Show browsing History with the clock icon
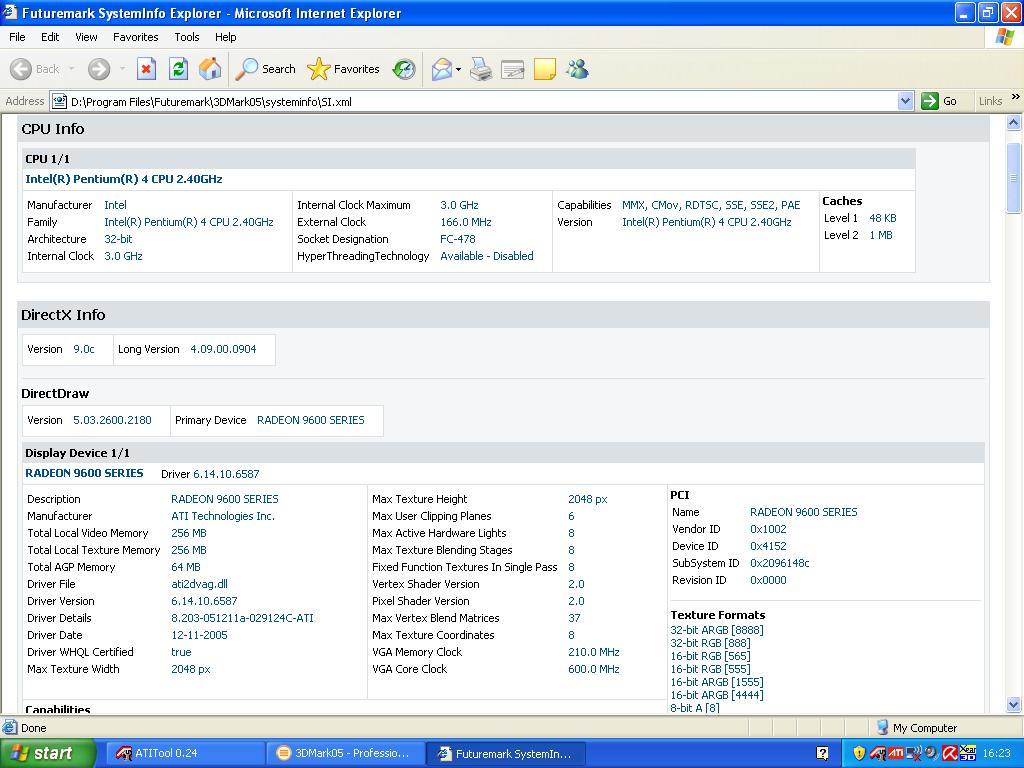This screenshot has width=1024, height=768. click(x=404, y=69)
